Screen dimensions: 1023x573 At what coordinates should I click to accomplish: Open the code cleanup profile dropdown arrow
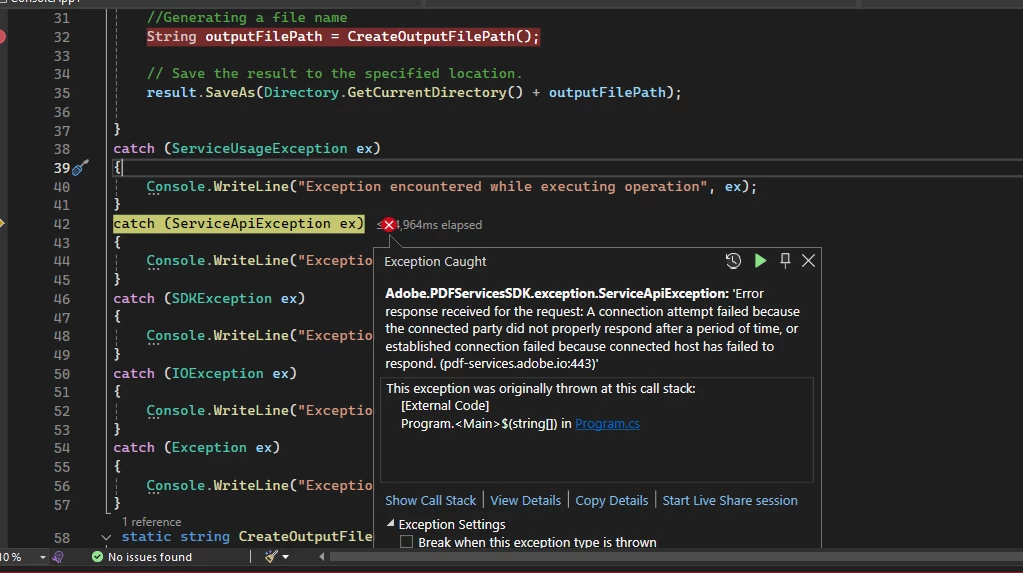(x=285, y=557)
